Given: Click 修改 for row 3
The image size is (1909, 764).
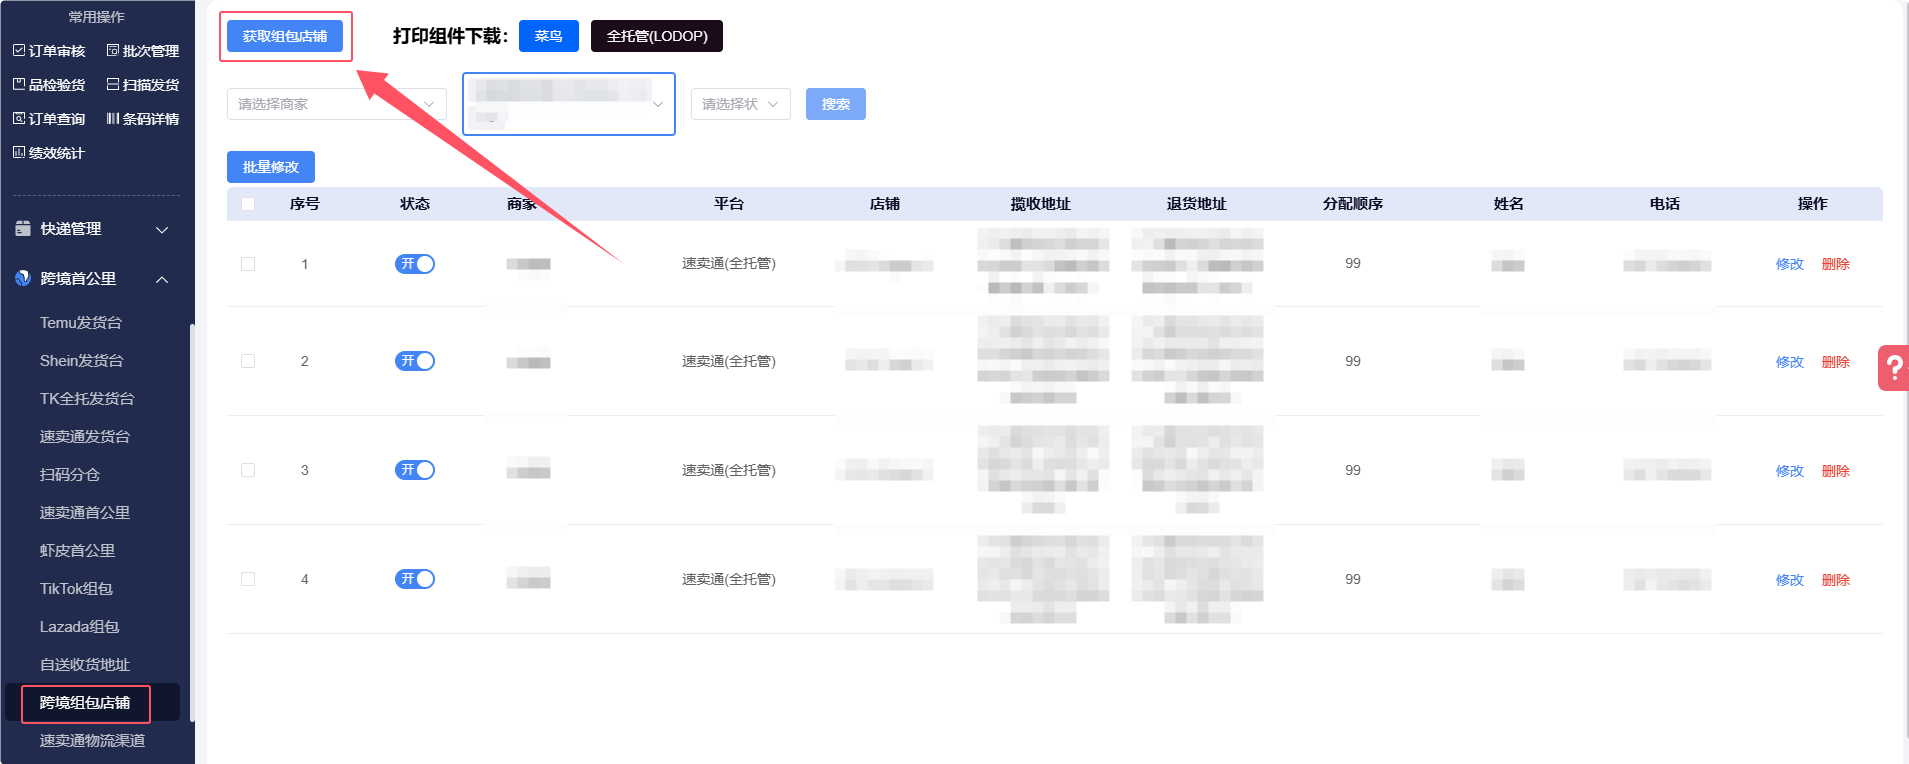Looking at the screenshot, I should pos(1790,471).
